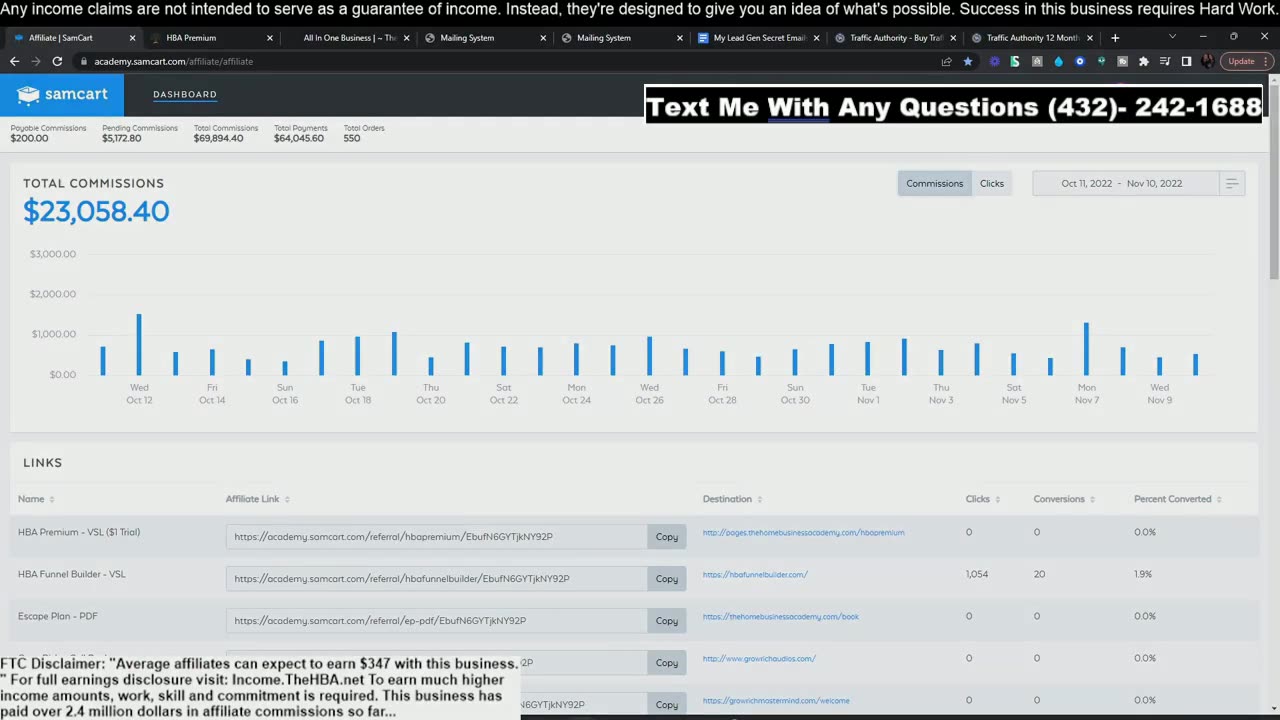Click the vertical page scrollbar

(x=1274, y=180)
